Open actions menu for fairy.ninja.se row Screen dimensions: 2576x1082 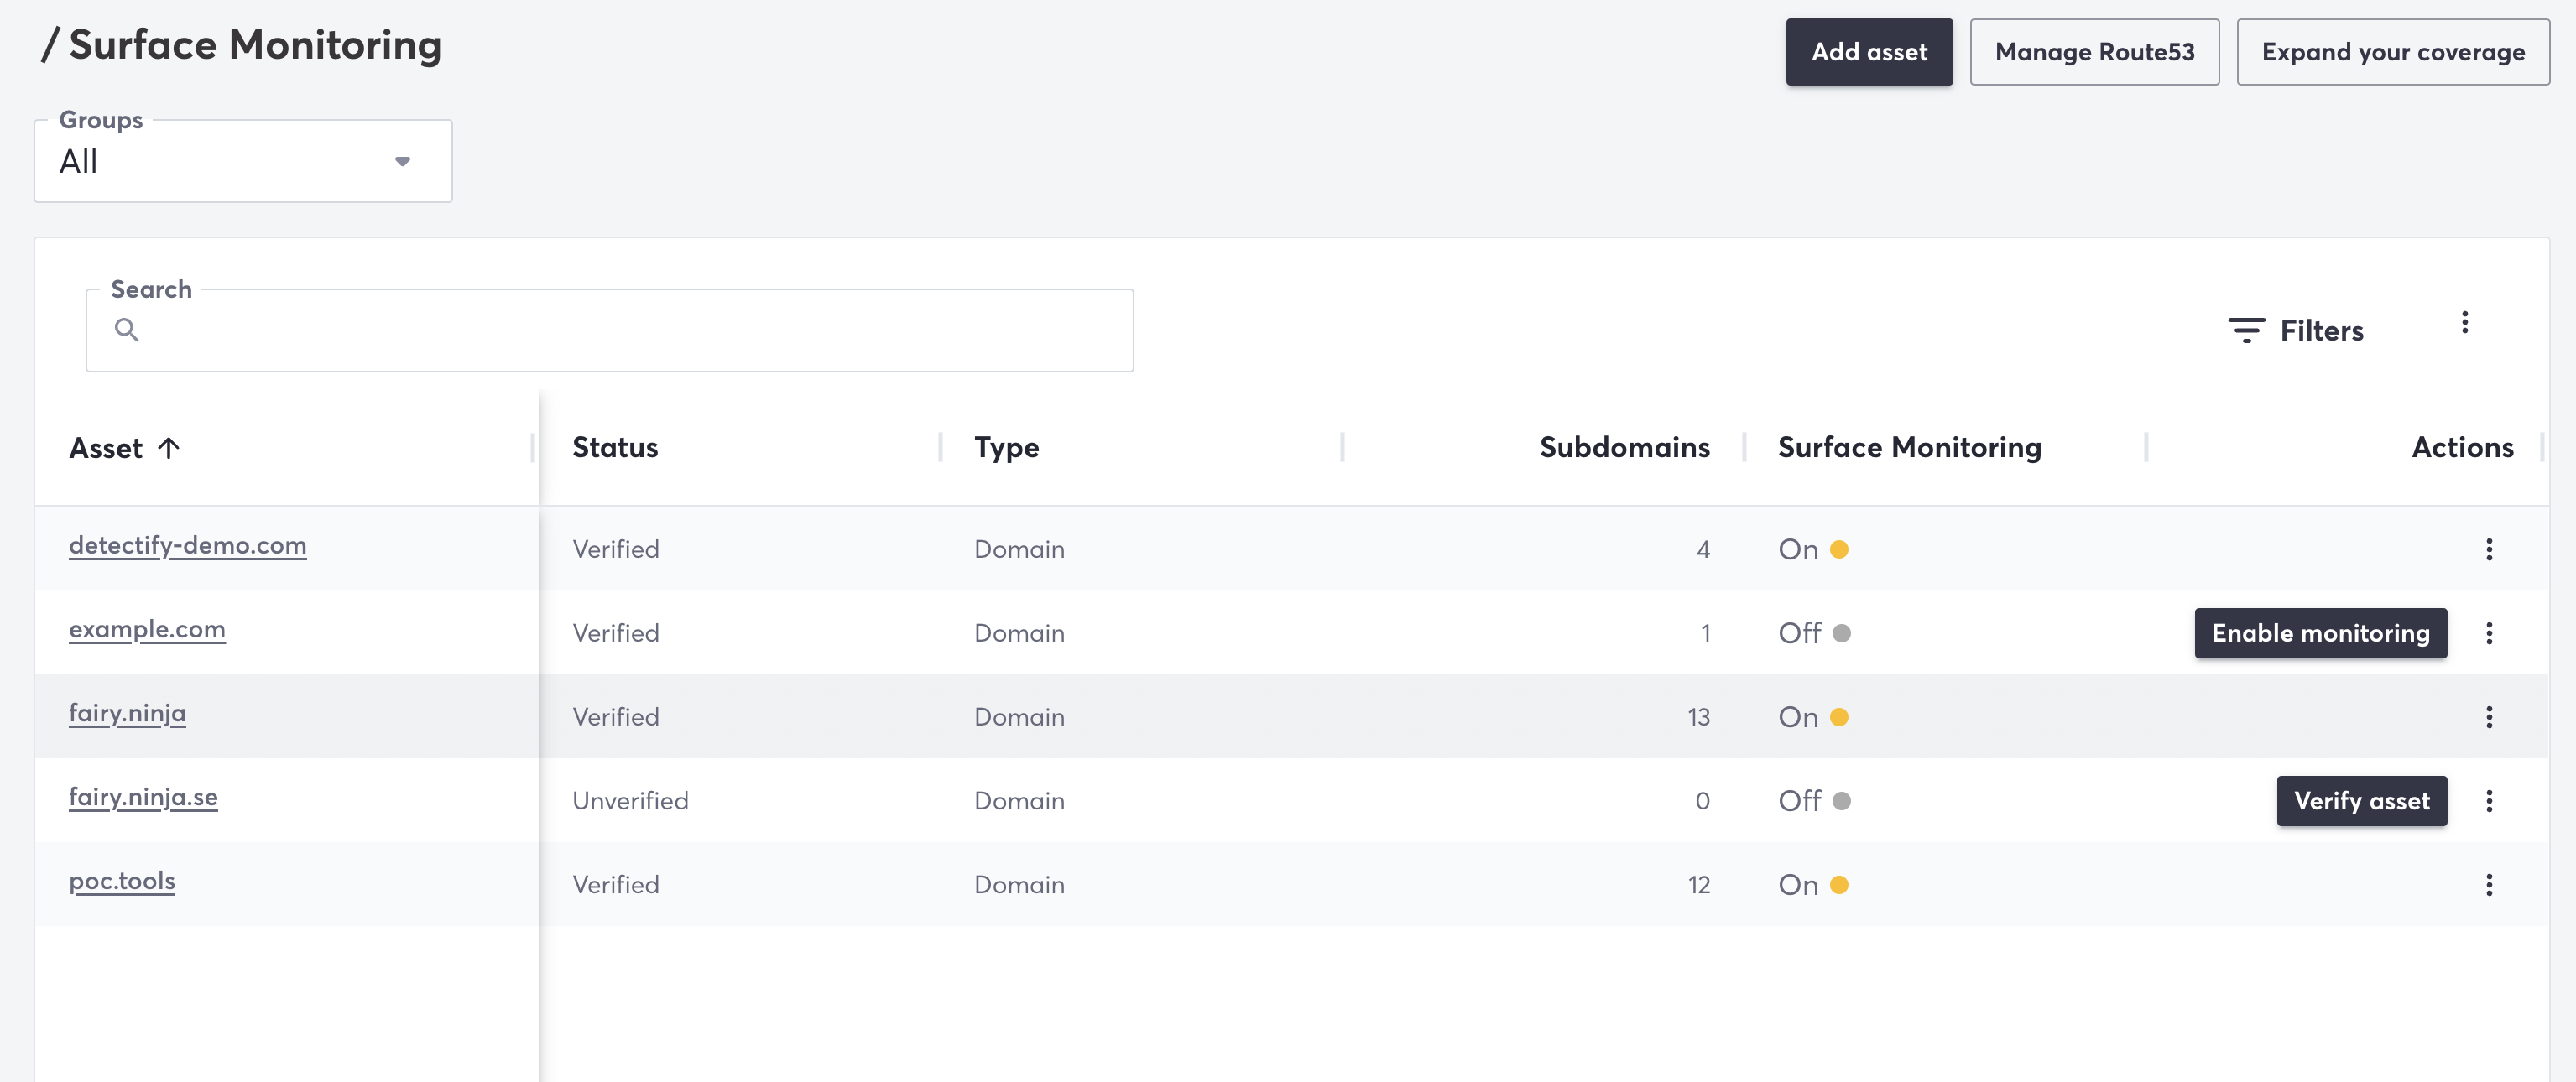[x=2488, y=801]
